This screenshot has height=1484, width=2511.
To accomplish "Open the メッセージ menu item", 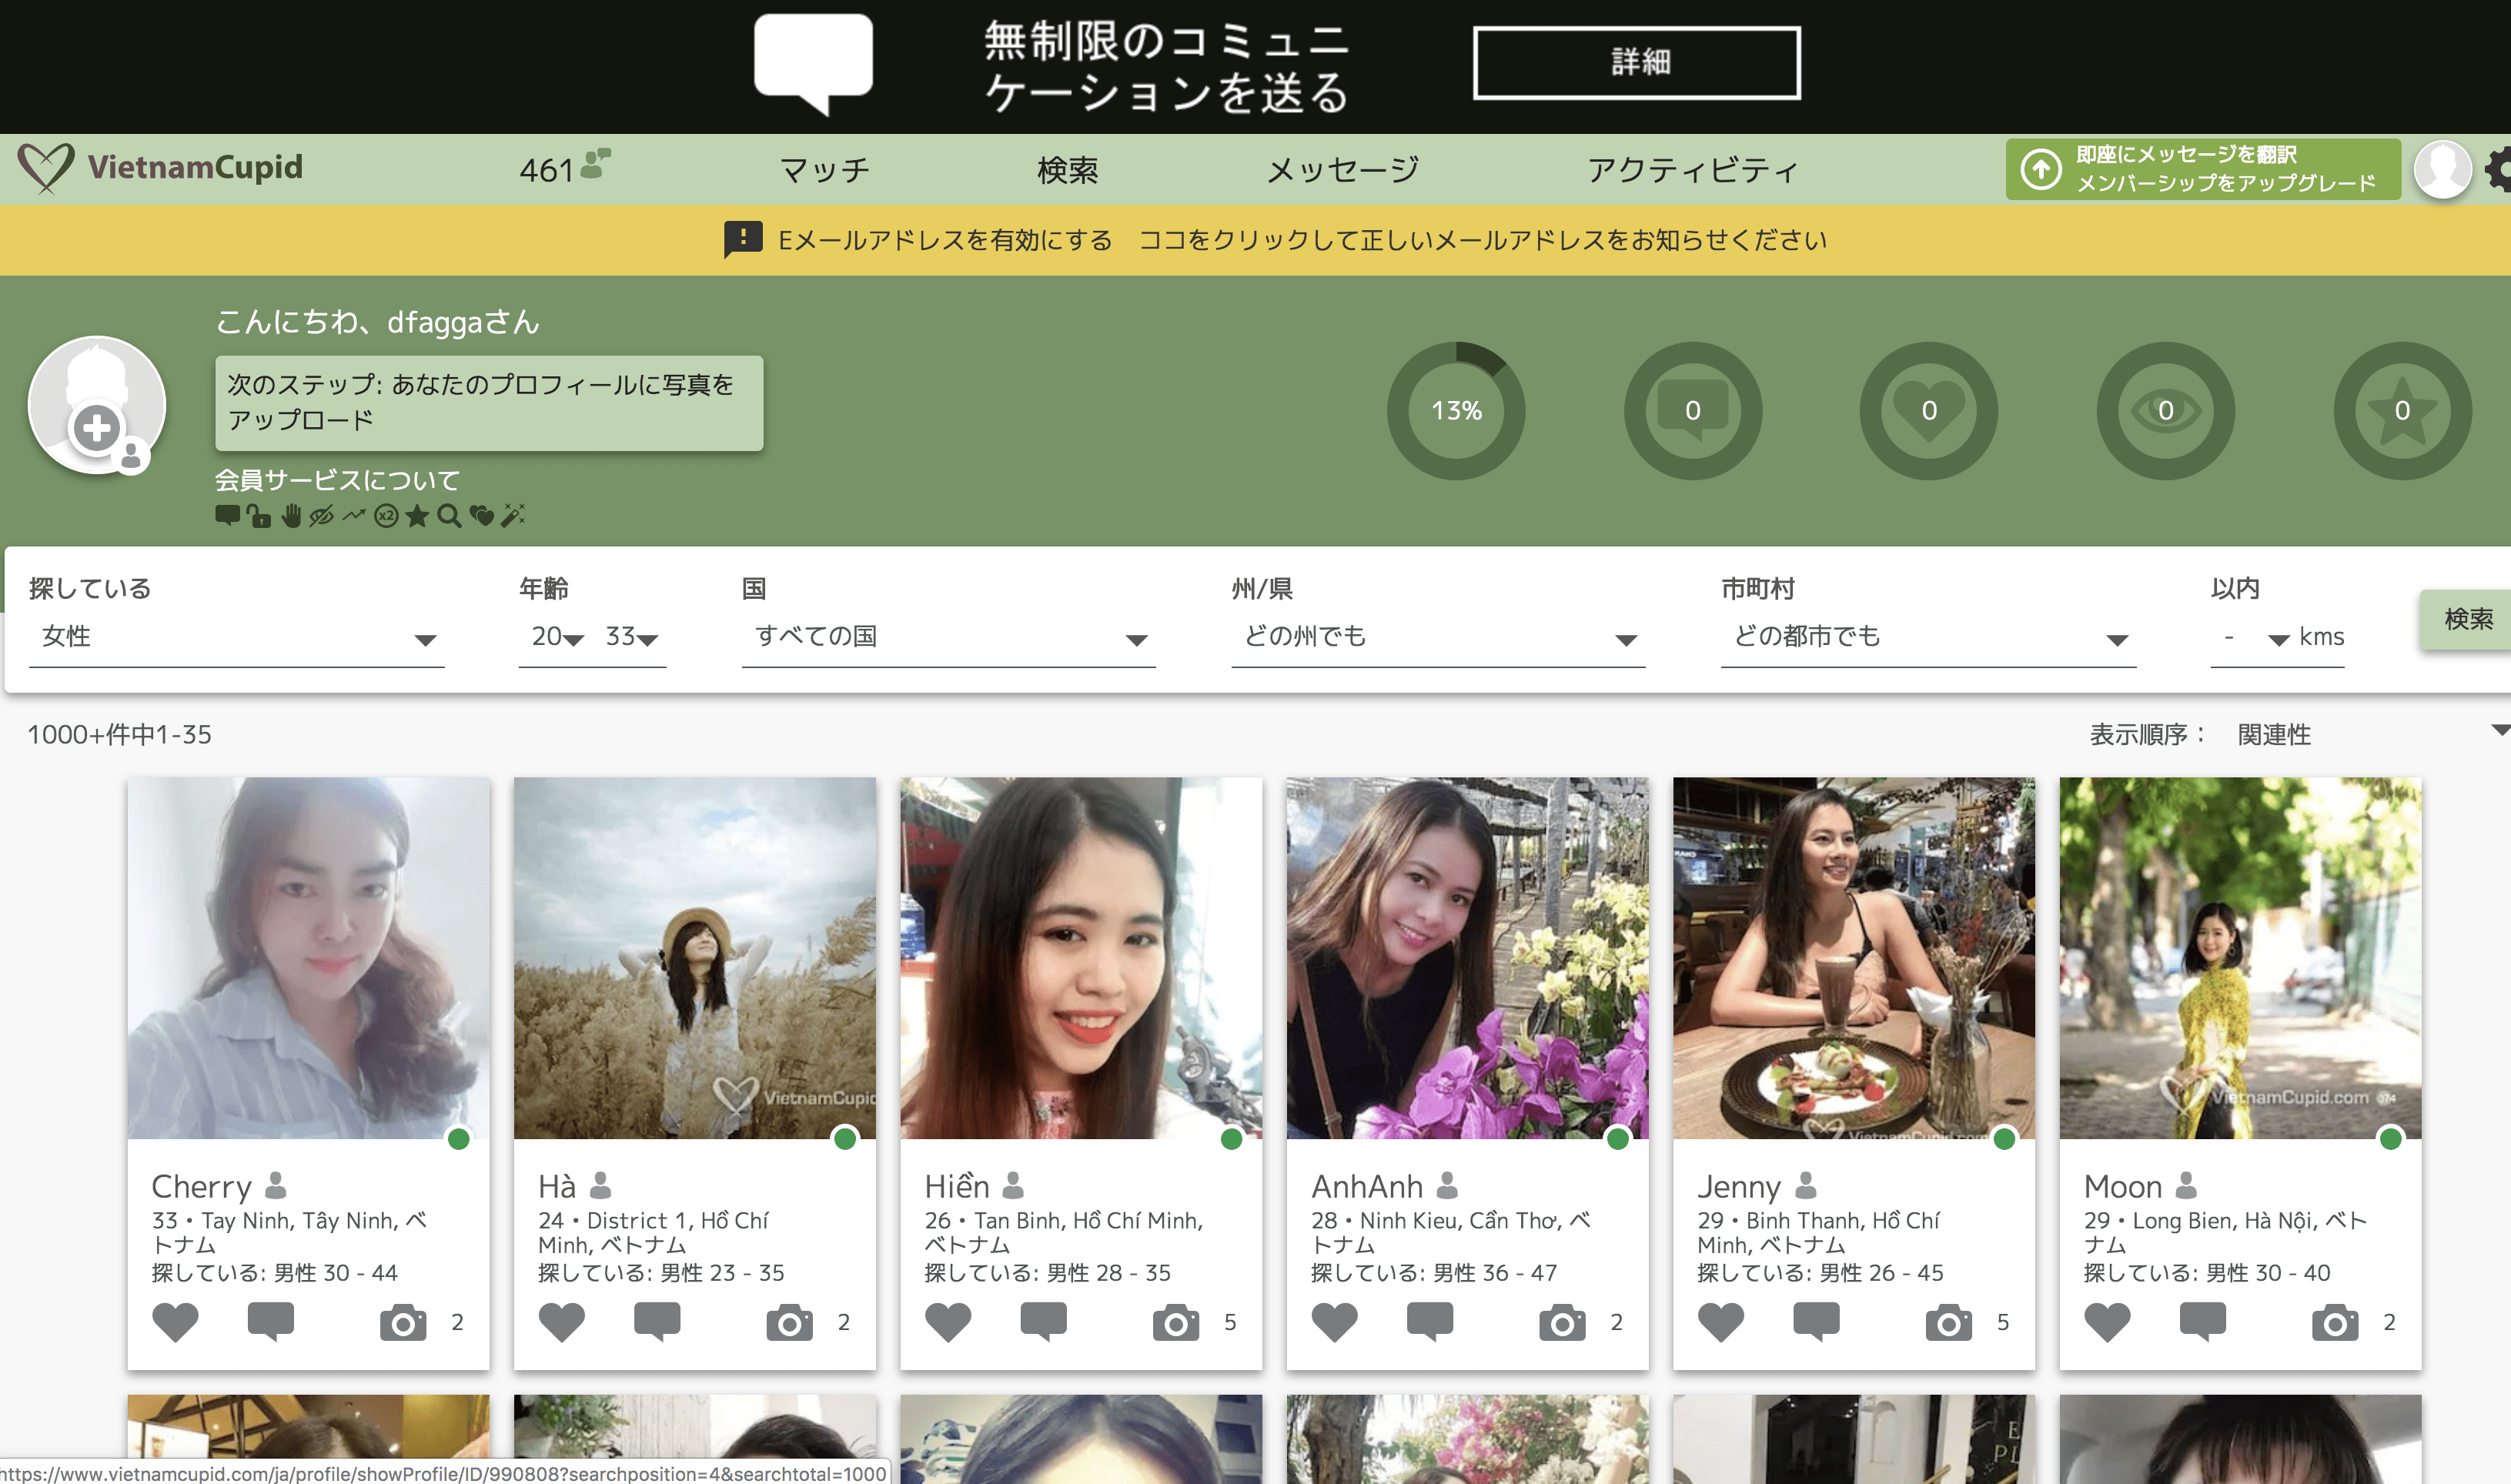I will (1342, 170).
